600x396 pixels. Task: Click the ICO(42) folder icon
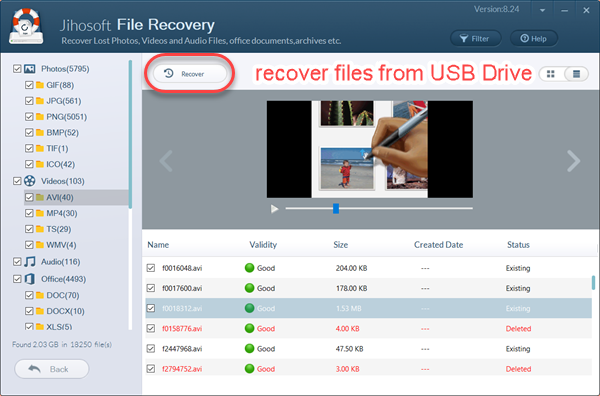tap(40, 164)
